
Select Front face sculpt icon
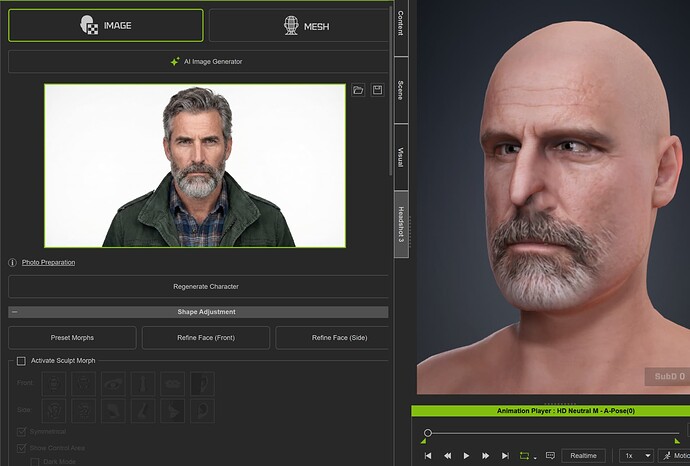(84, 384)
